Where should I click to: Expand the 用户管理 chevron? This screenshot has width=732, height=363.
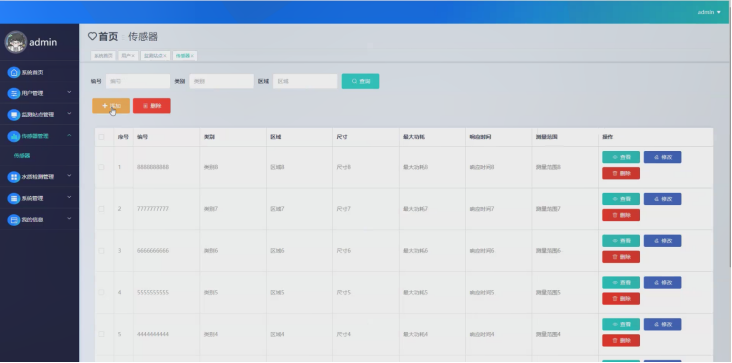click(x=69, y=92)
